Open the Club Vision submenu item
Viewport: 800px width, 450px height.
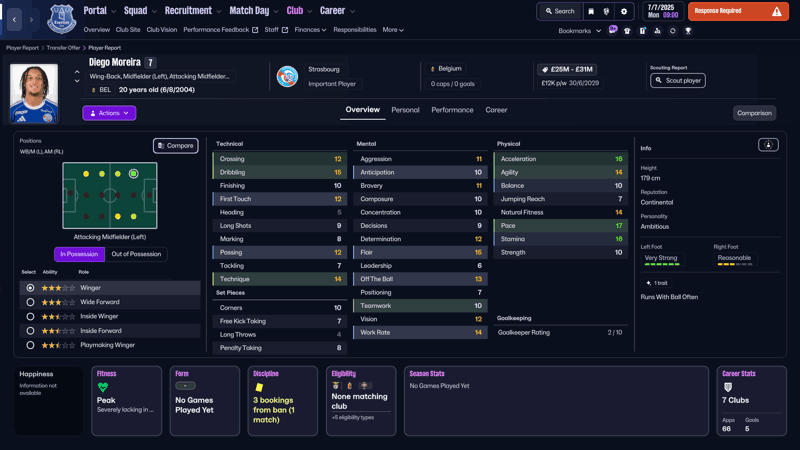click(x=162, y=30)
